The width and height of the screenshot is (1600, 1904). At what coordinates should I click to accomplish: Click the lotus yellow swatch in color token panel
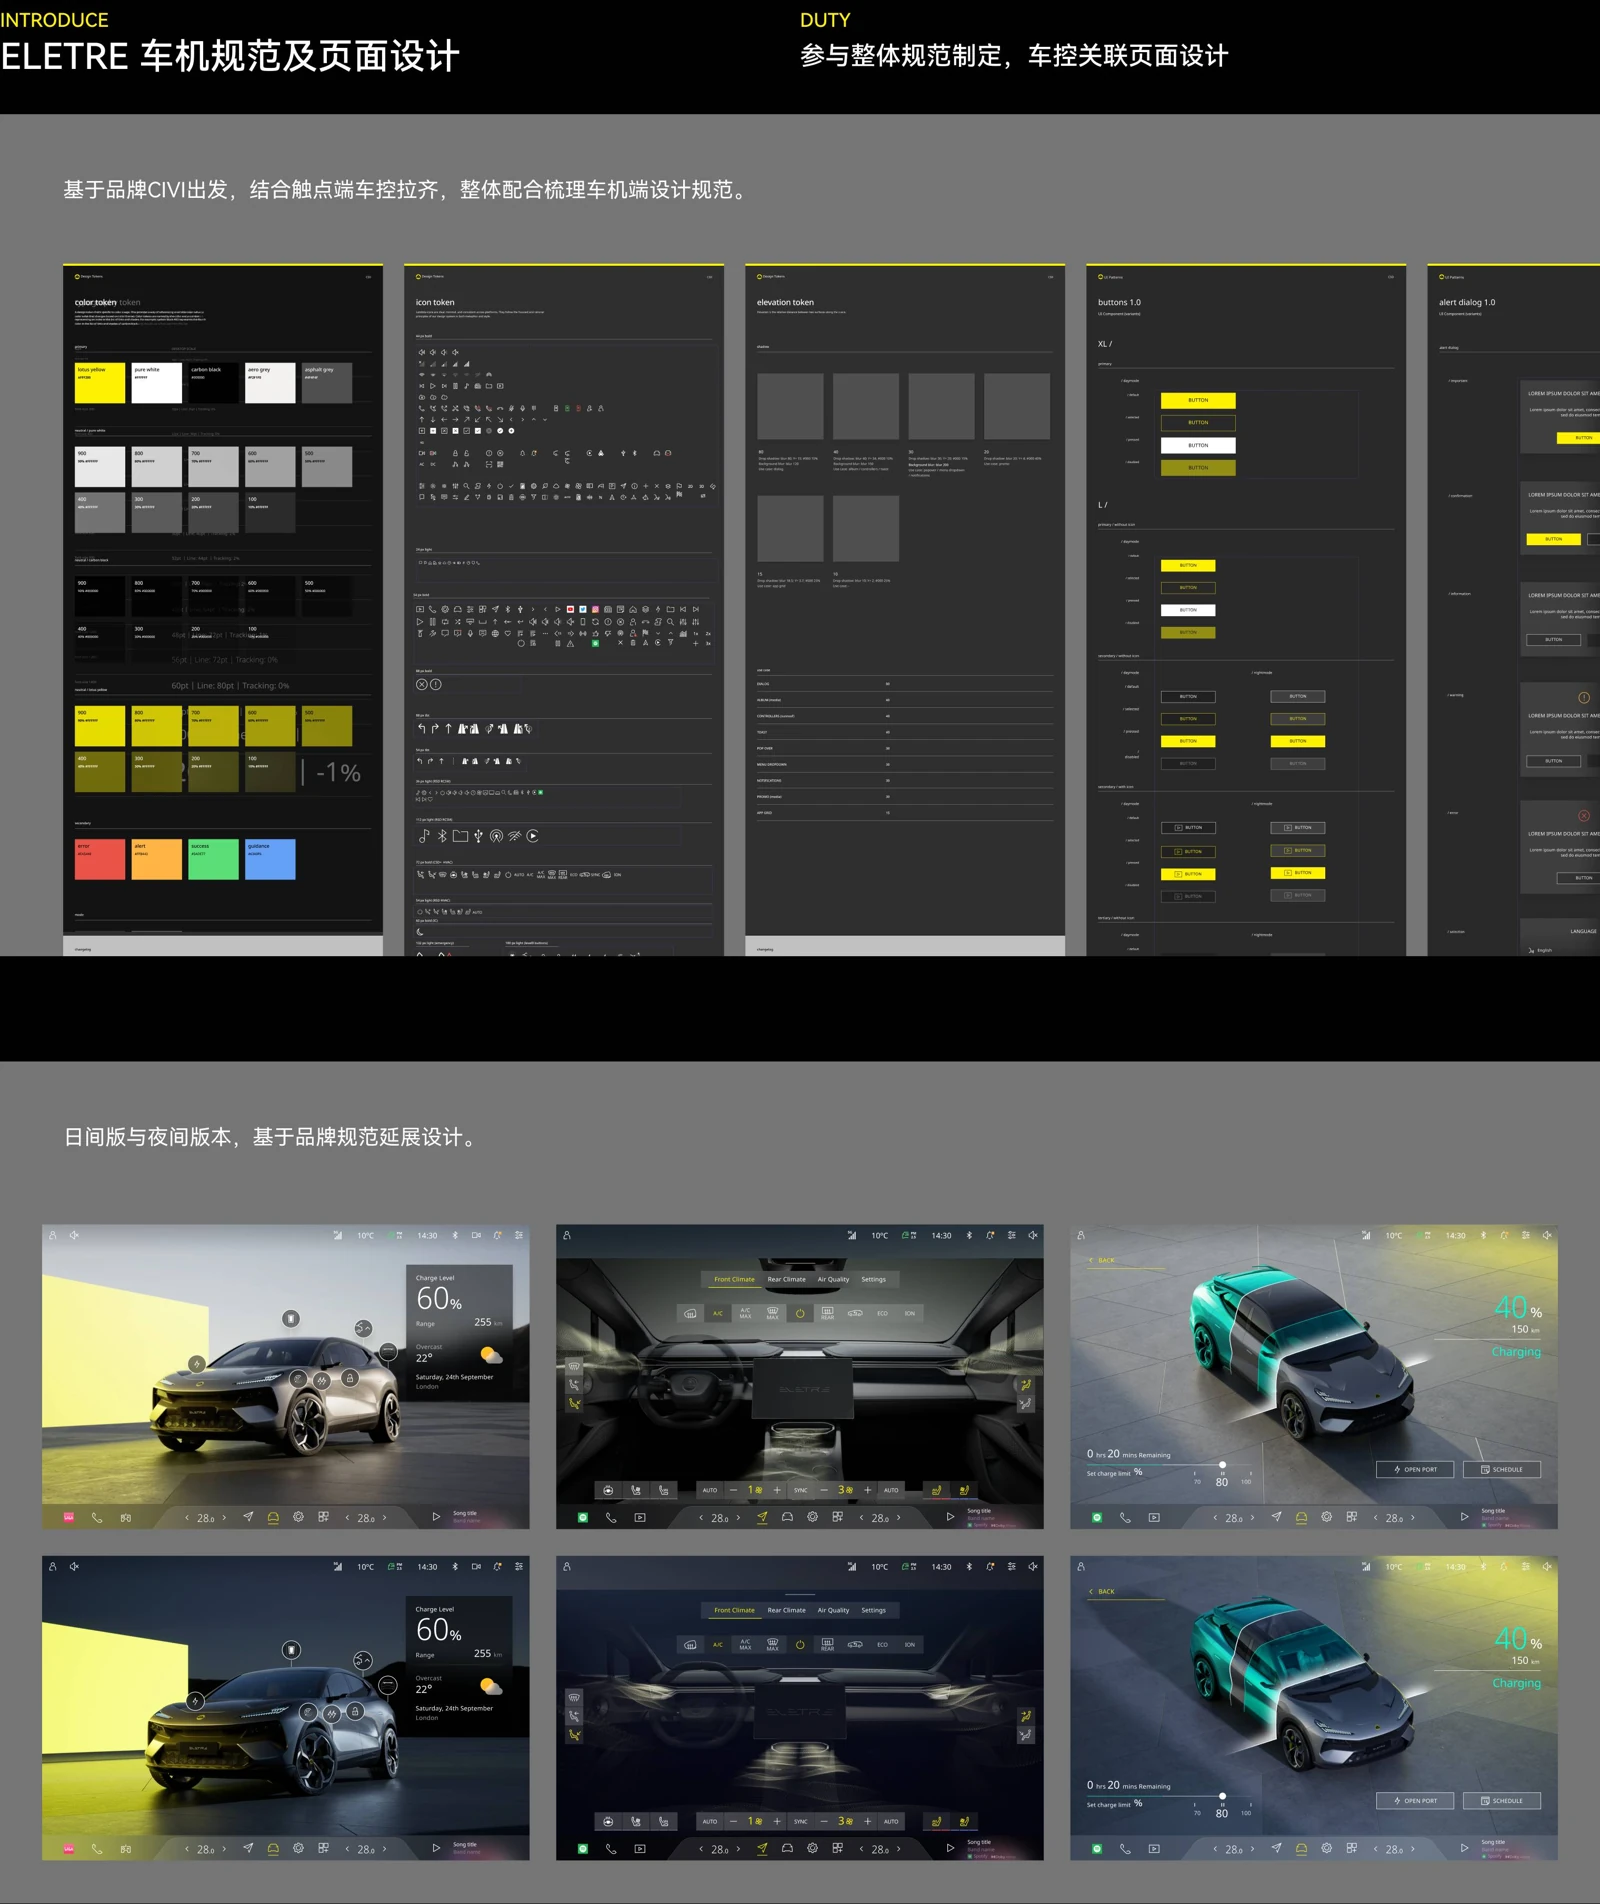pos(100,383)
